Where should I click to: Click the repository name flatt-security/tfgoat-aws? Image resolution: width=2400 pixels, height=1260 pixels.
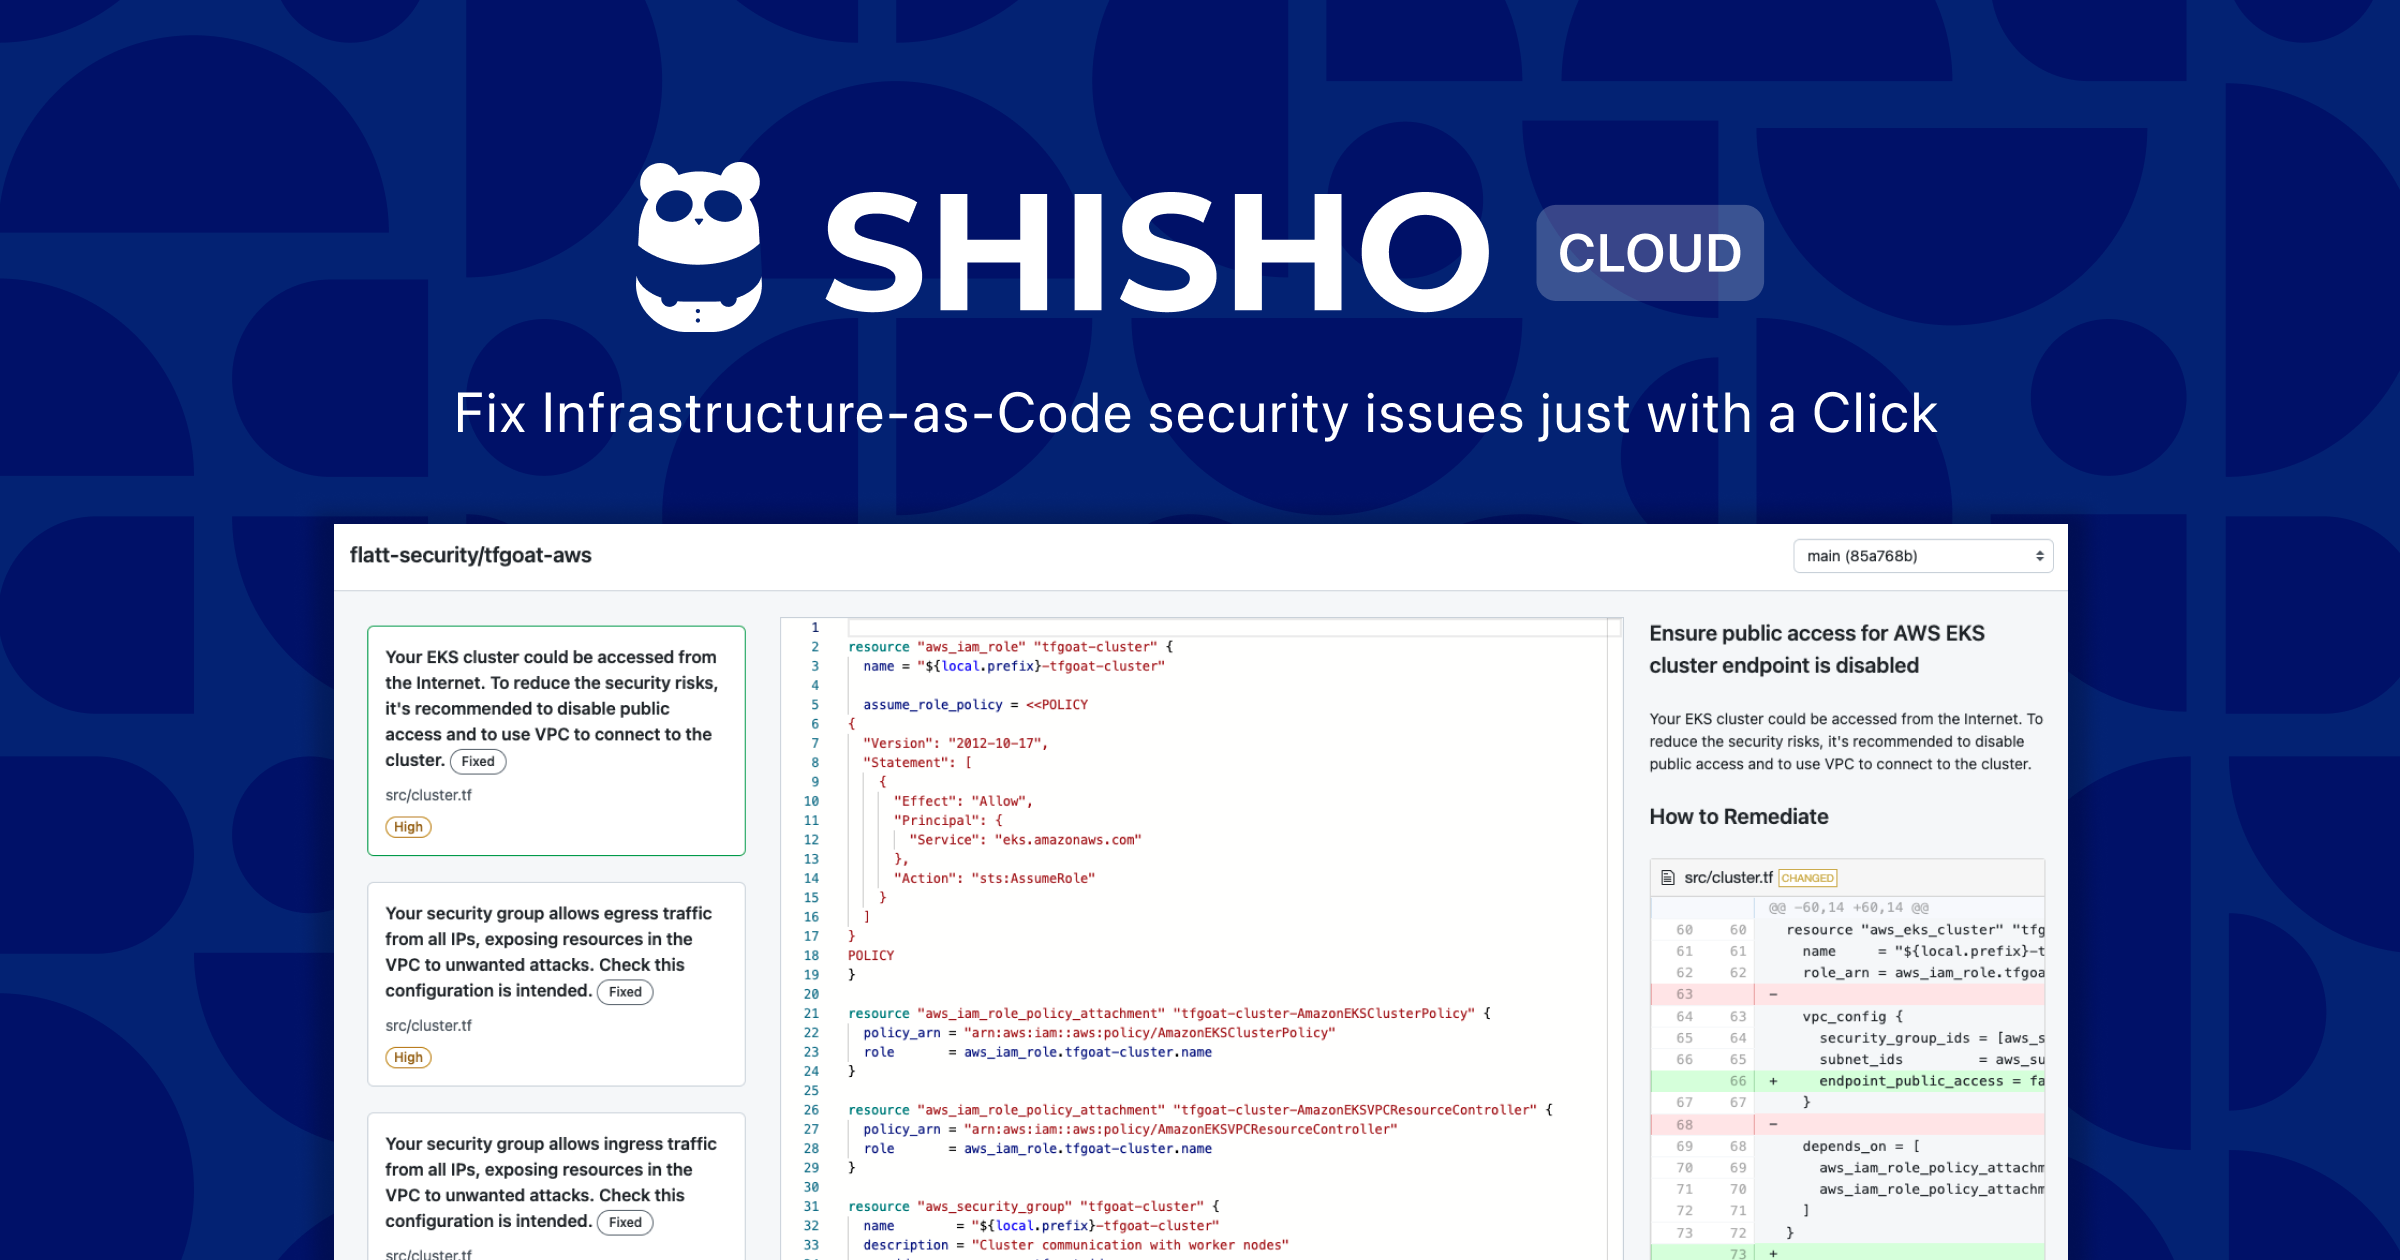[471, 555]
